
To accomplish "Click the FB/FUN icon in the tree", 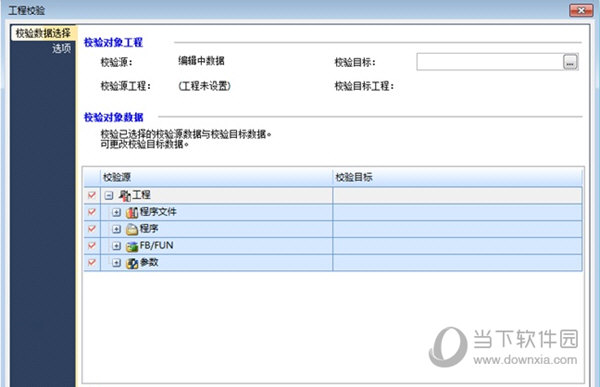I will point(132,246).
